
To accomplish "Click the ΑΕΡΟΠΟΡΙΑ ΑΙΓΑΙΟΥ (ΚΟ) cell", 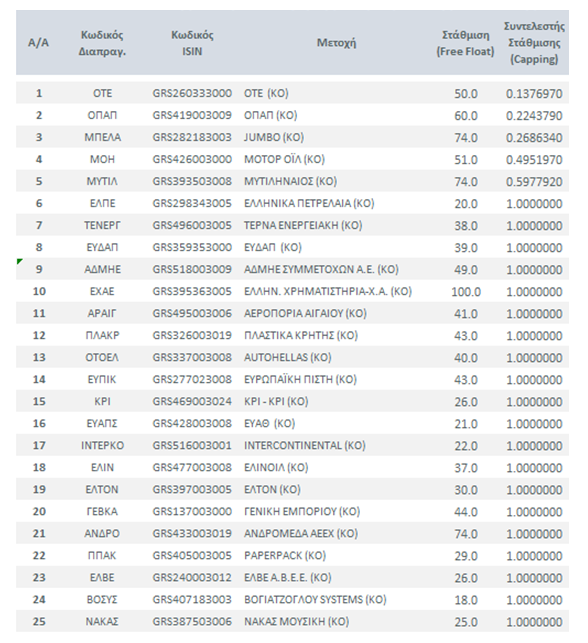I will click(305, 313).
